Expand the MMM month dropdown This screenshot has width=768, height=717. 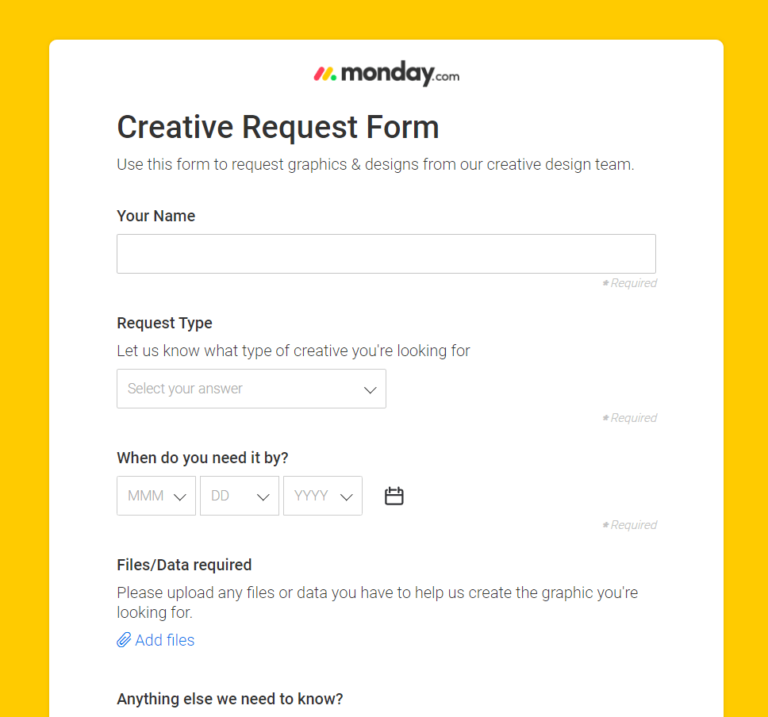[x=156, y=496]
